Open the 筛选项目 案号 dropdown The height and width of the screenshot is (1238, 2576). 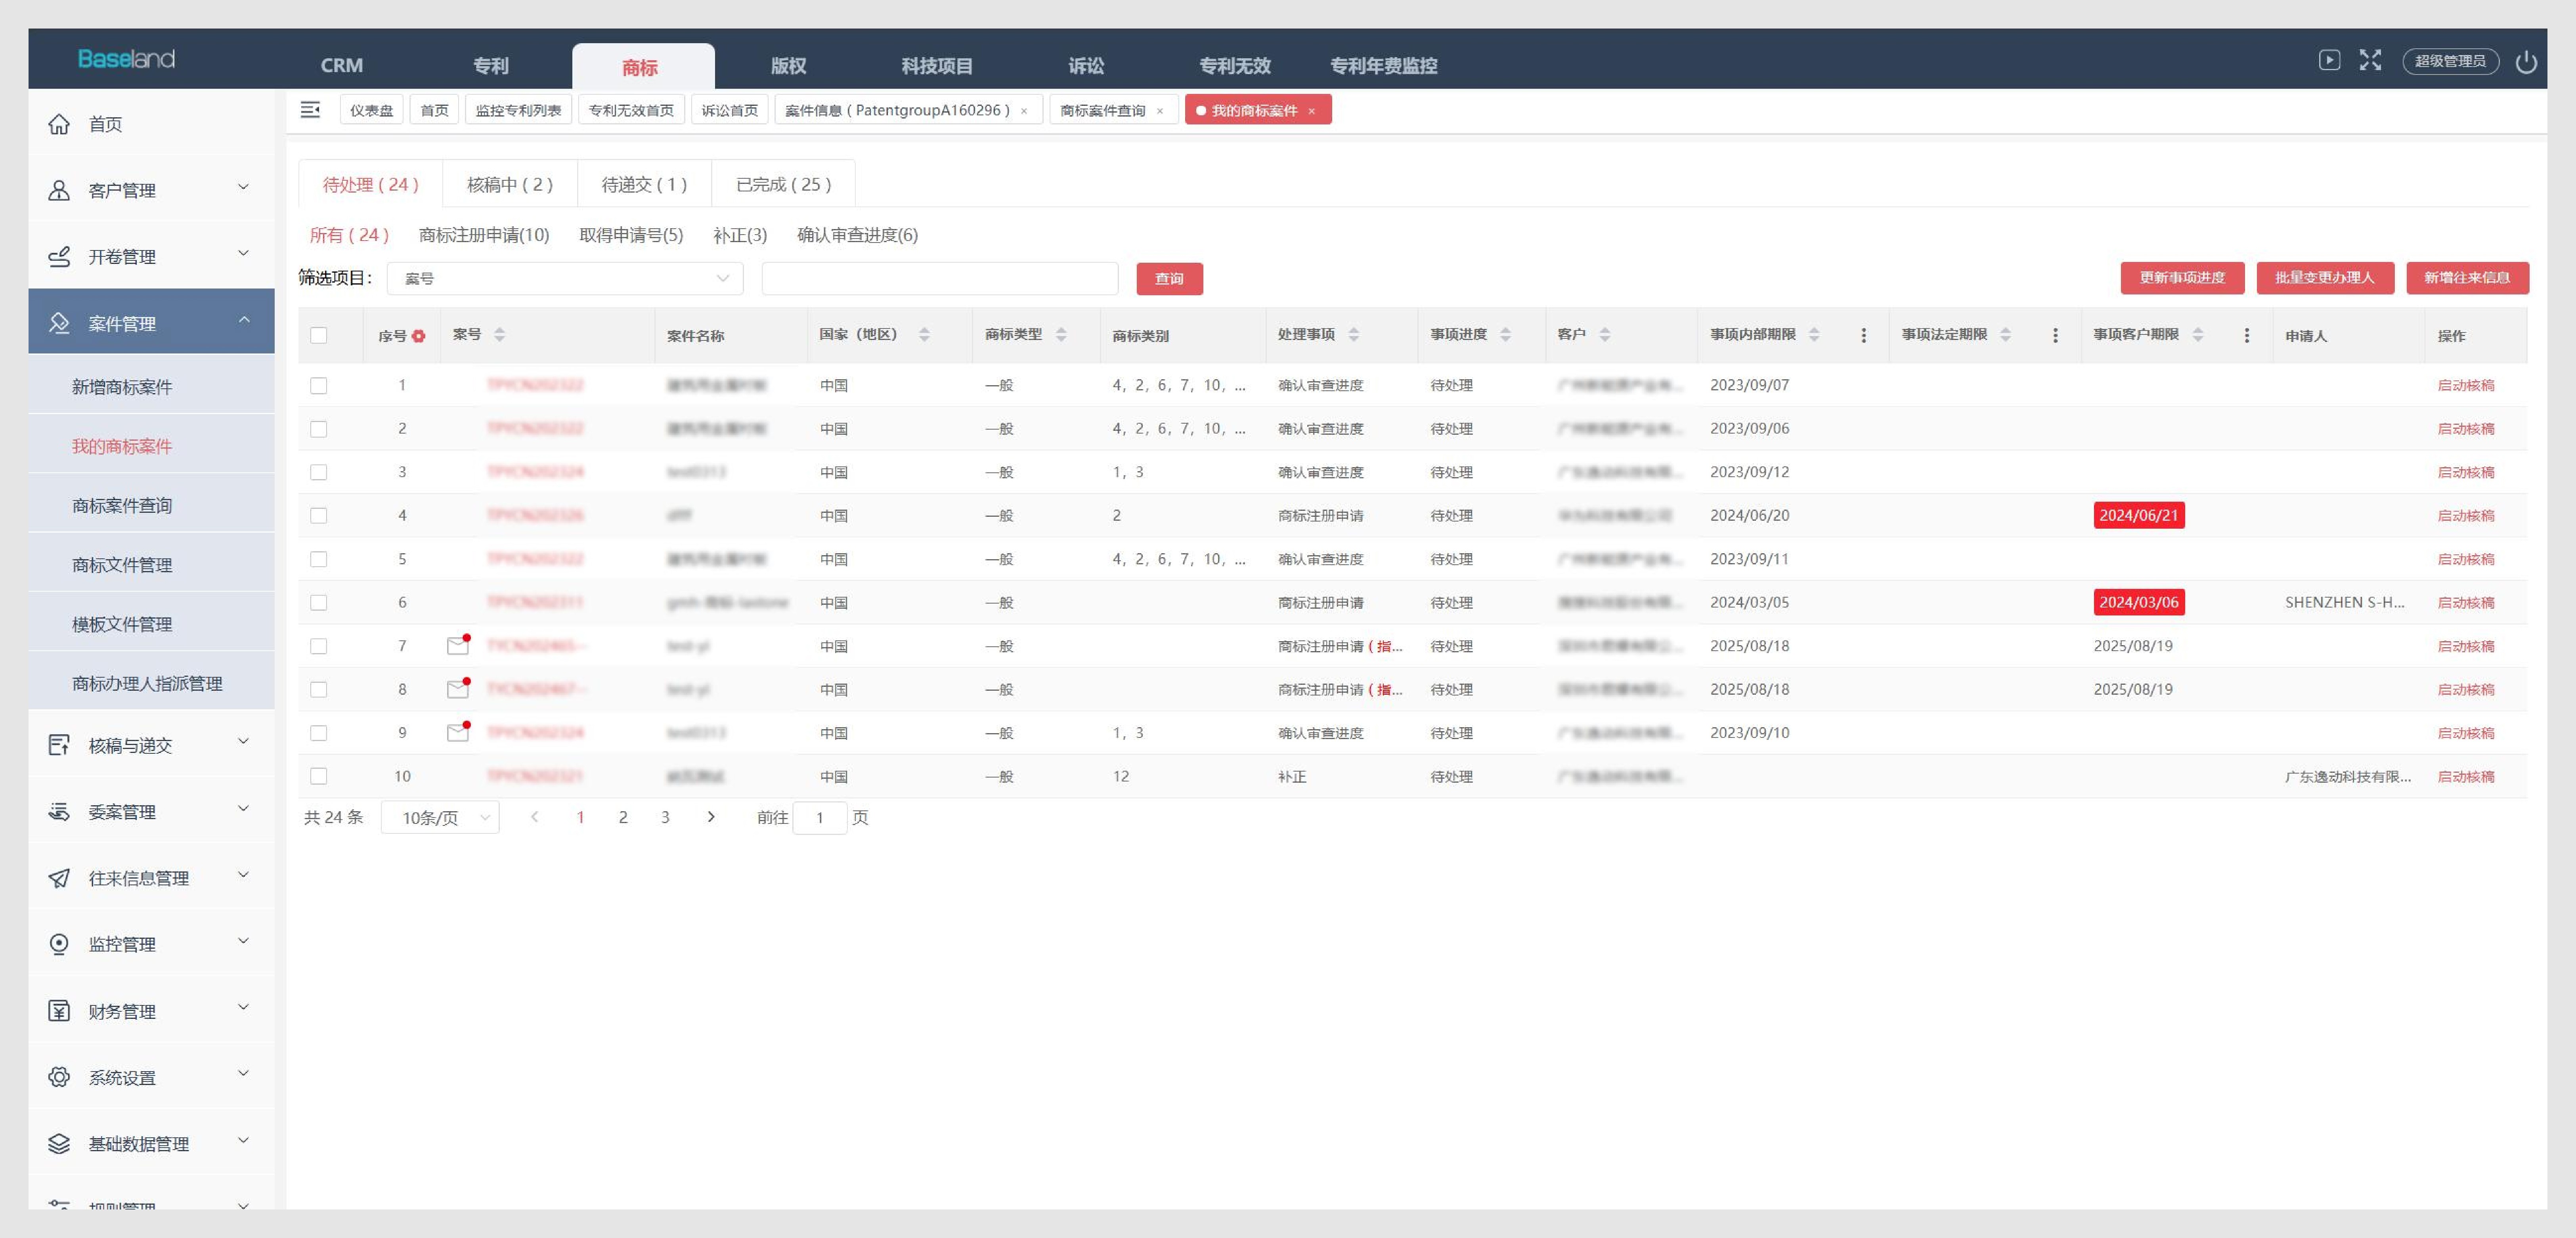tap(565, 278)
